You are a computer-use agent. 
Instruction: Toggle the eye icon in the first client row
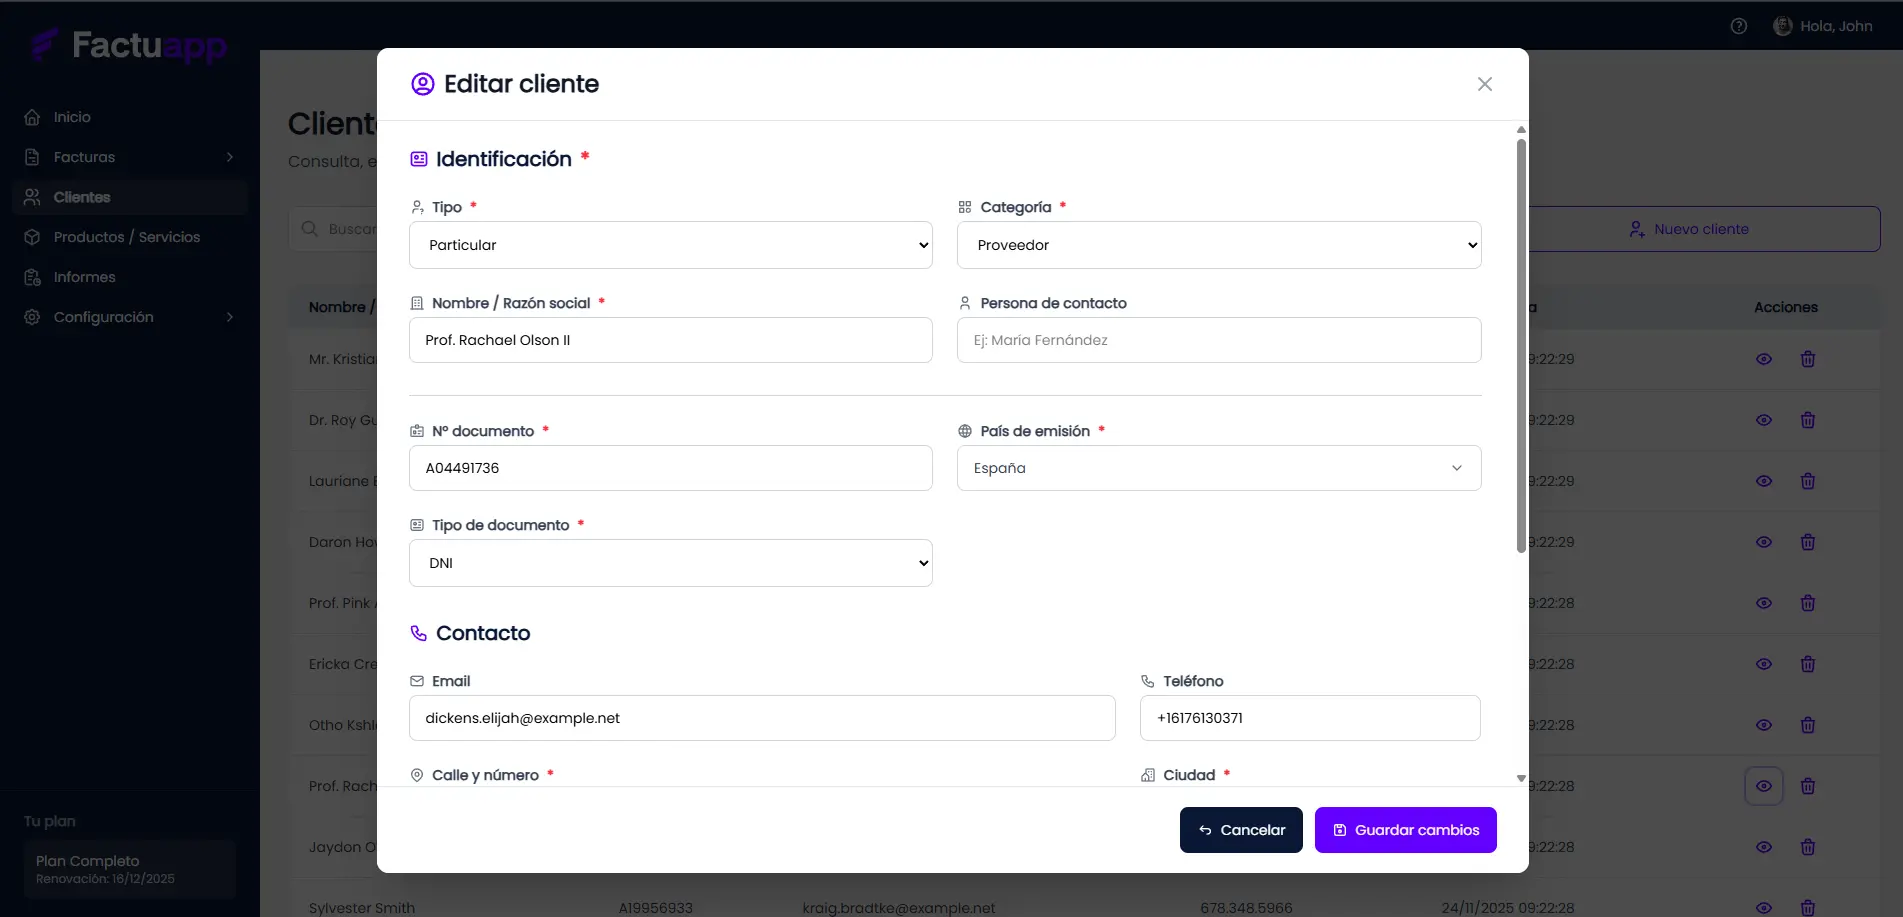click(1764, 359)
